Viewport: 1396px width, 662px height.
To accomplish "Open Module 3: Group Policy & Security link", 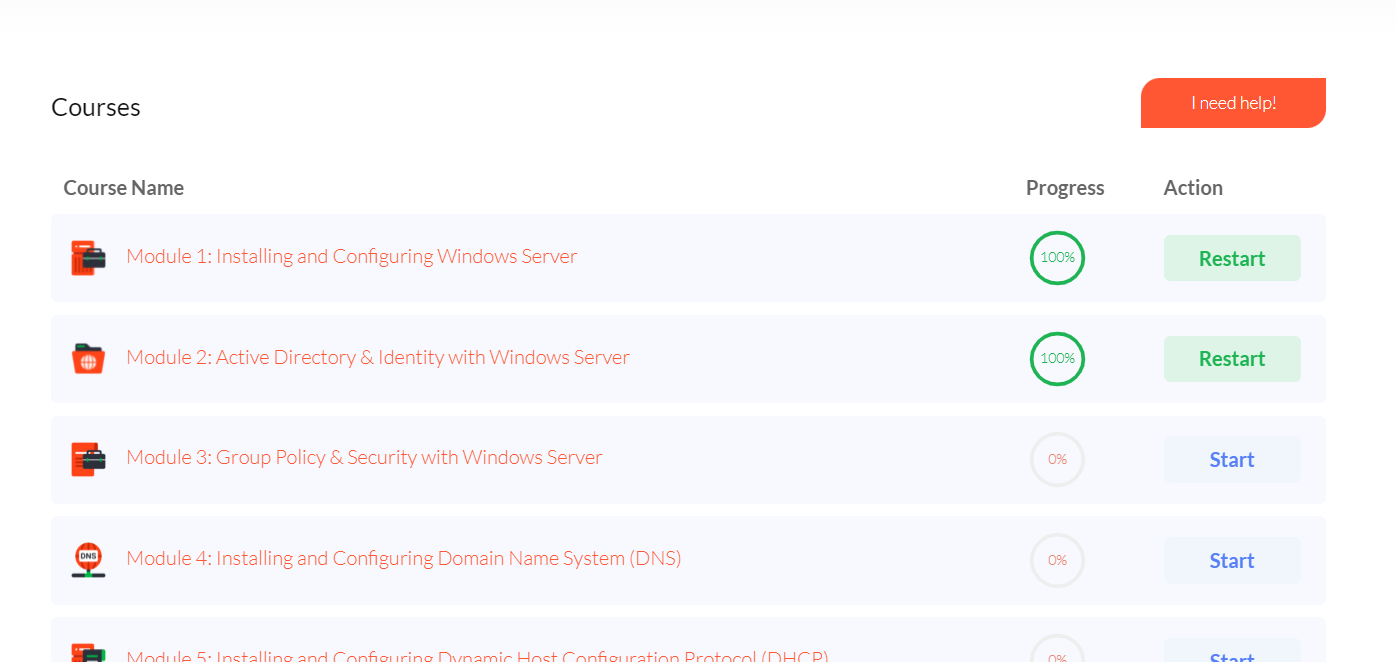I will pyautogui.click(x=364, y=458).
